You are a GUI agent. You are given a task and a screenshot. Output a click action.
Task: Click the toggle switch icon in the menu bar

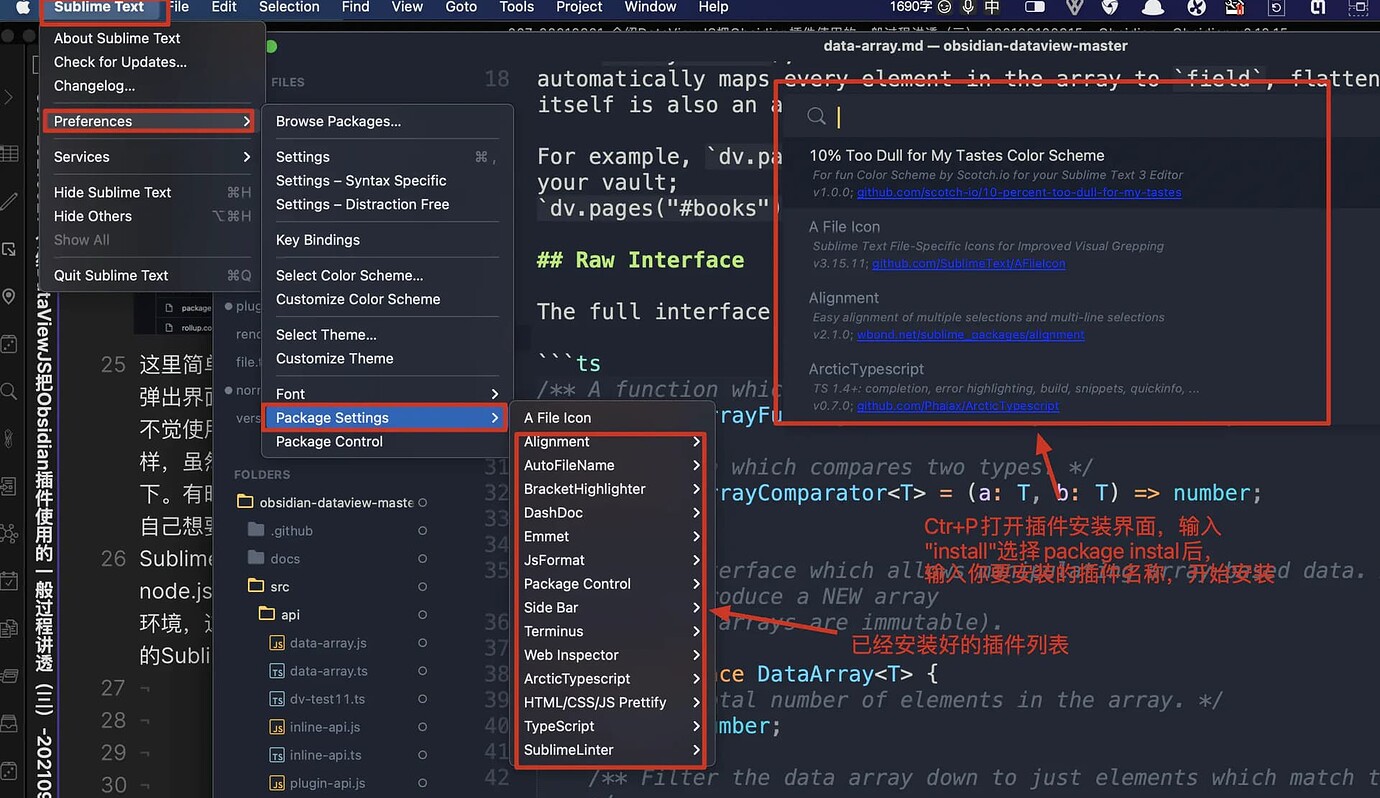1037,8
